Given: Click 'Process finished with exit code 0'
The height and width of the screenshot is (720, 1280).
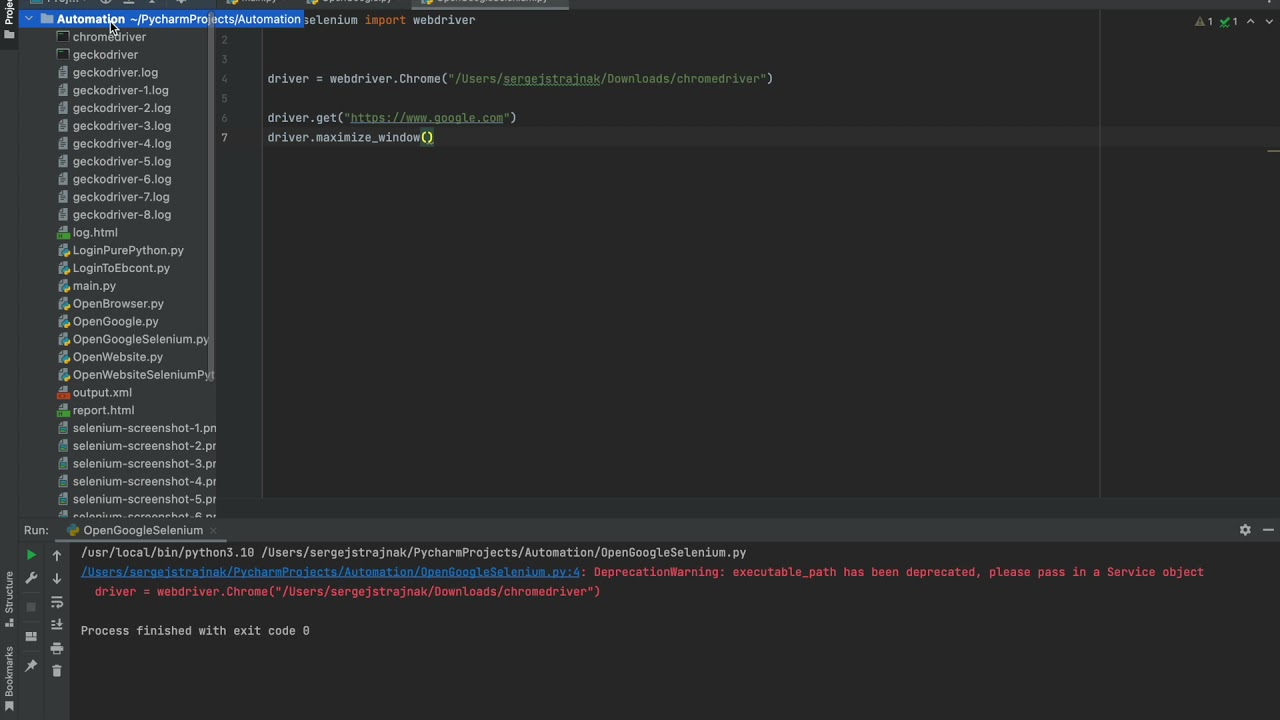Looking at the screenshot, I should tap(195, 631).
